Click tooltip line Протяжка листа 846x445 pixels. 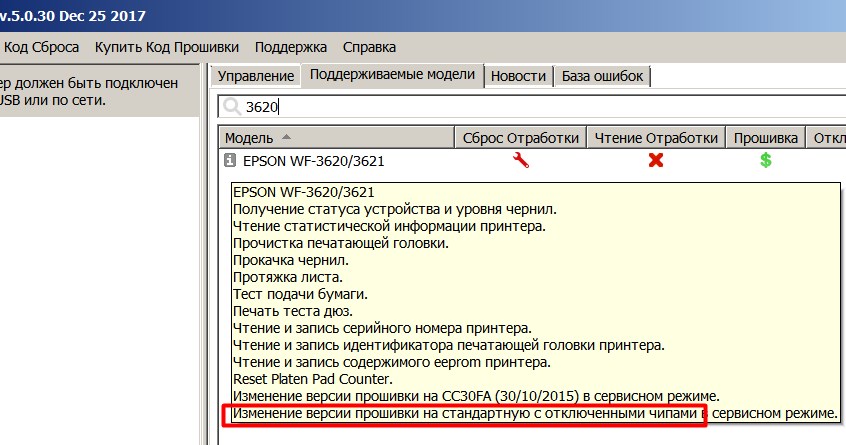pos(288,277)
